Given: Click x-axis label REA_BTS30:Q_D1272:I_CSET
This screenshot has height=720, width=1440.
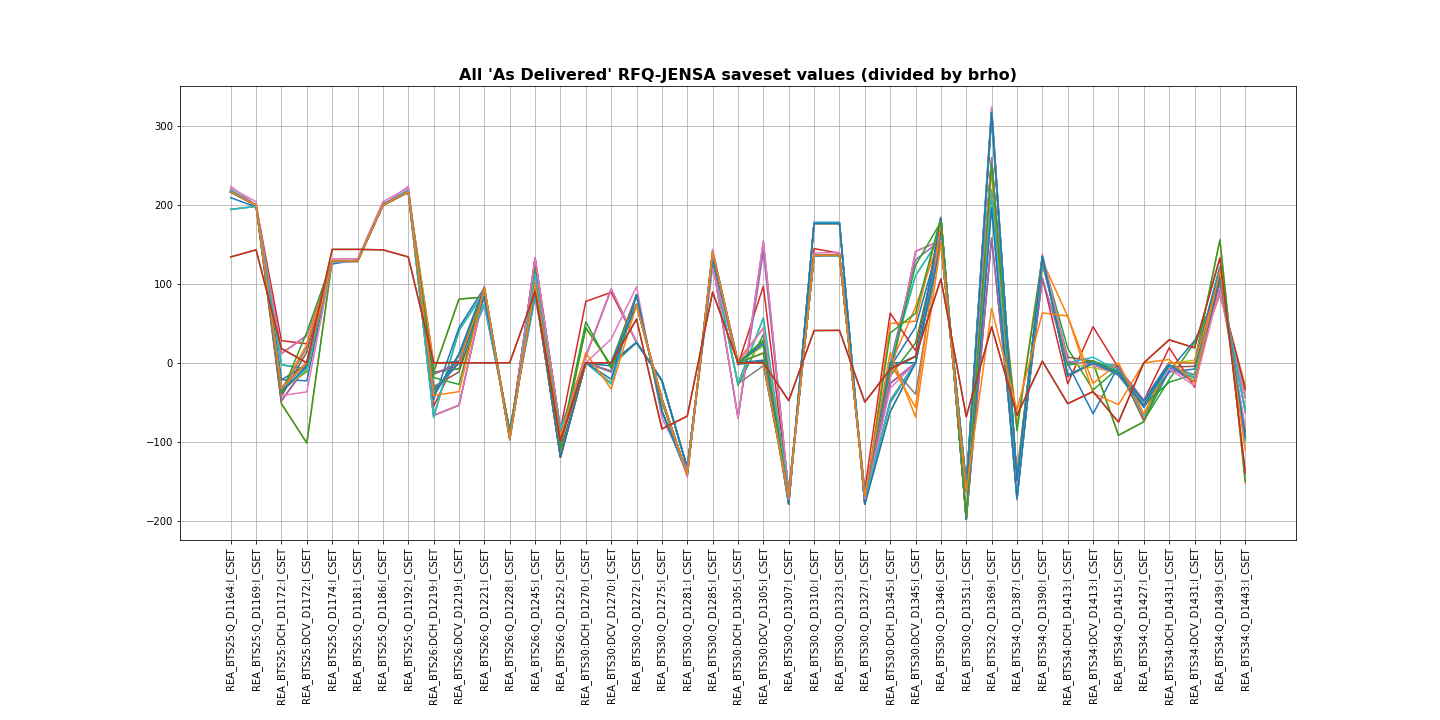Looking at the screenshot, I should click(637, 620).
